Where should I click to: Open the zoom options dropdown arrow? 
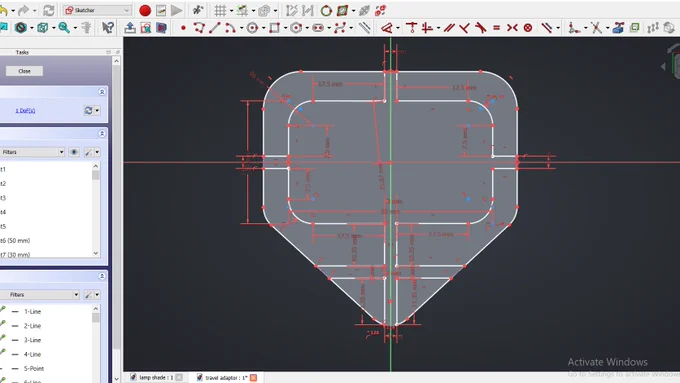coord(75,28)
